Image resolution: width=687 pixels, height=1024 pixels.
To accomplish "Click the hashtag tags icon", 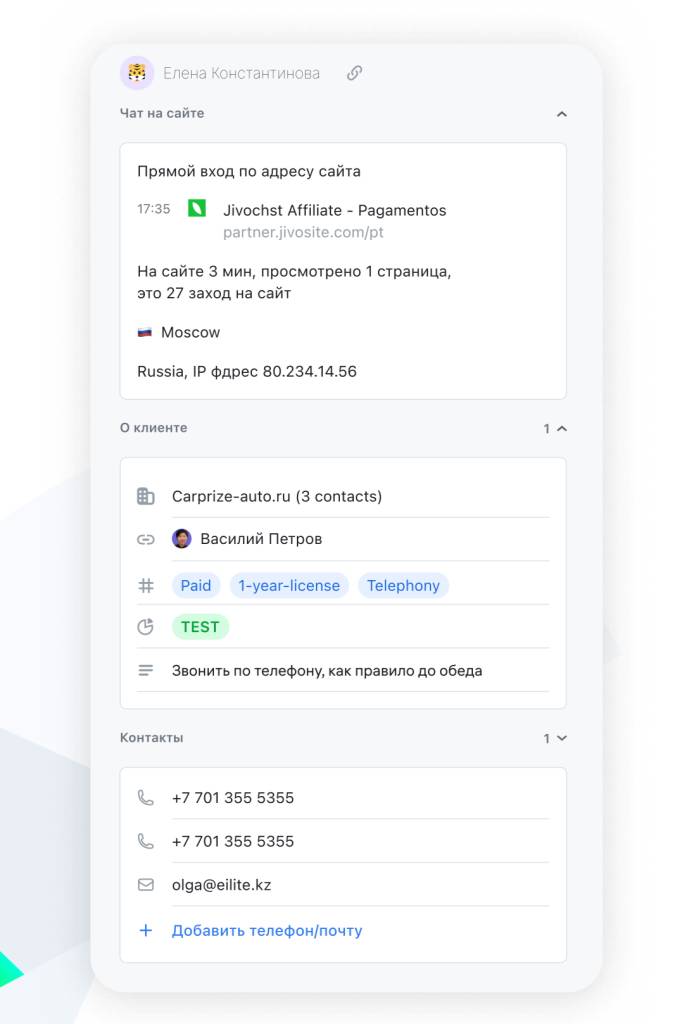I will [x=146, y=586].
